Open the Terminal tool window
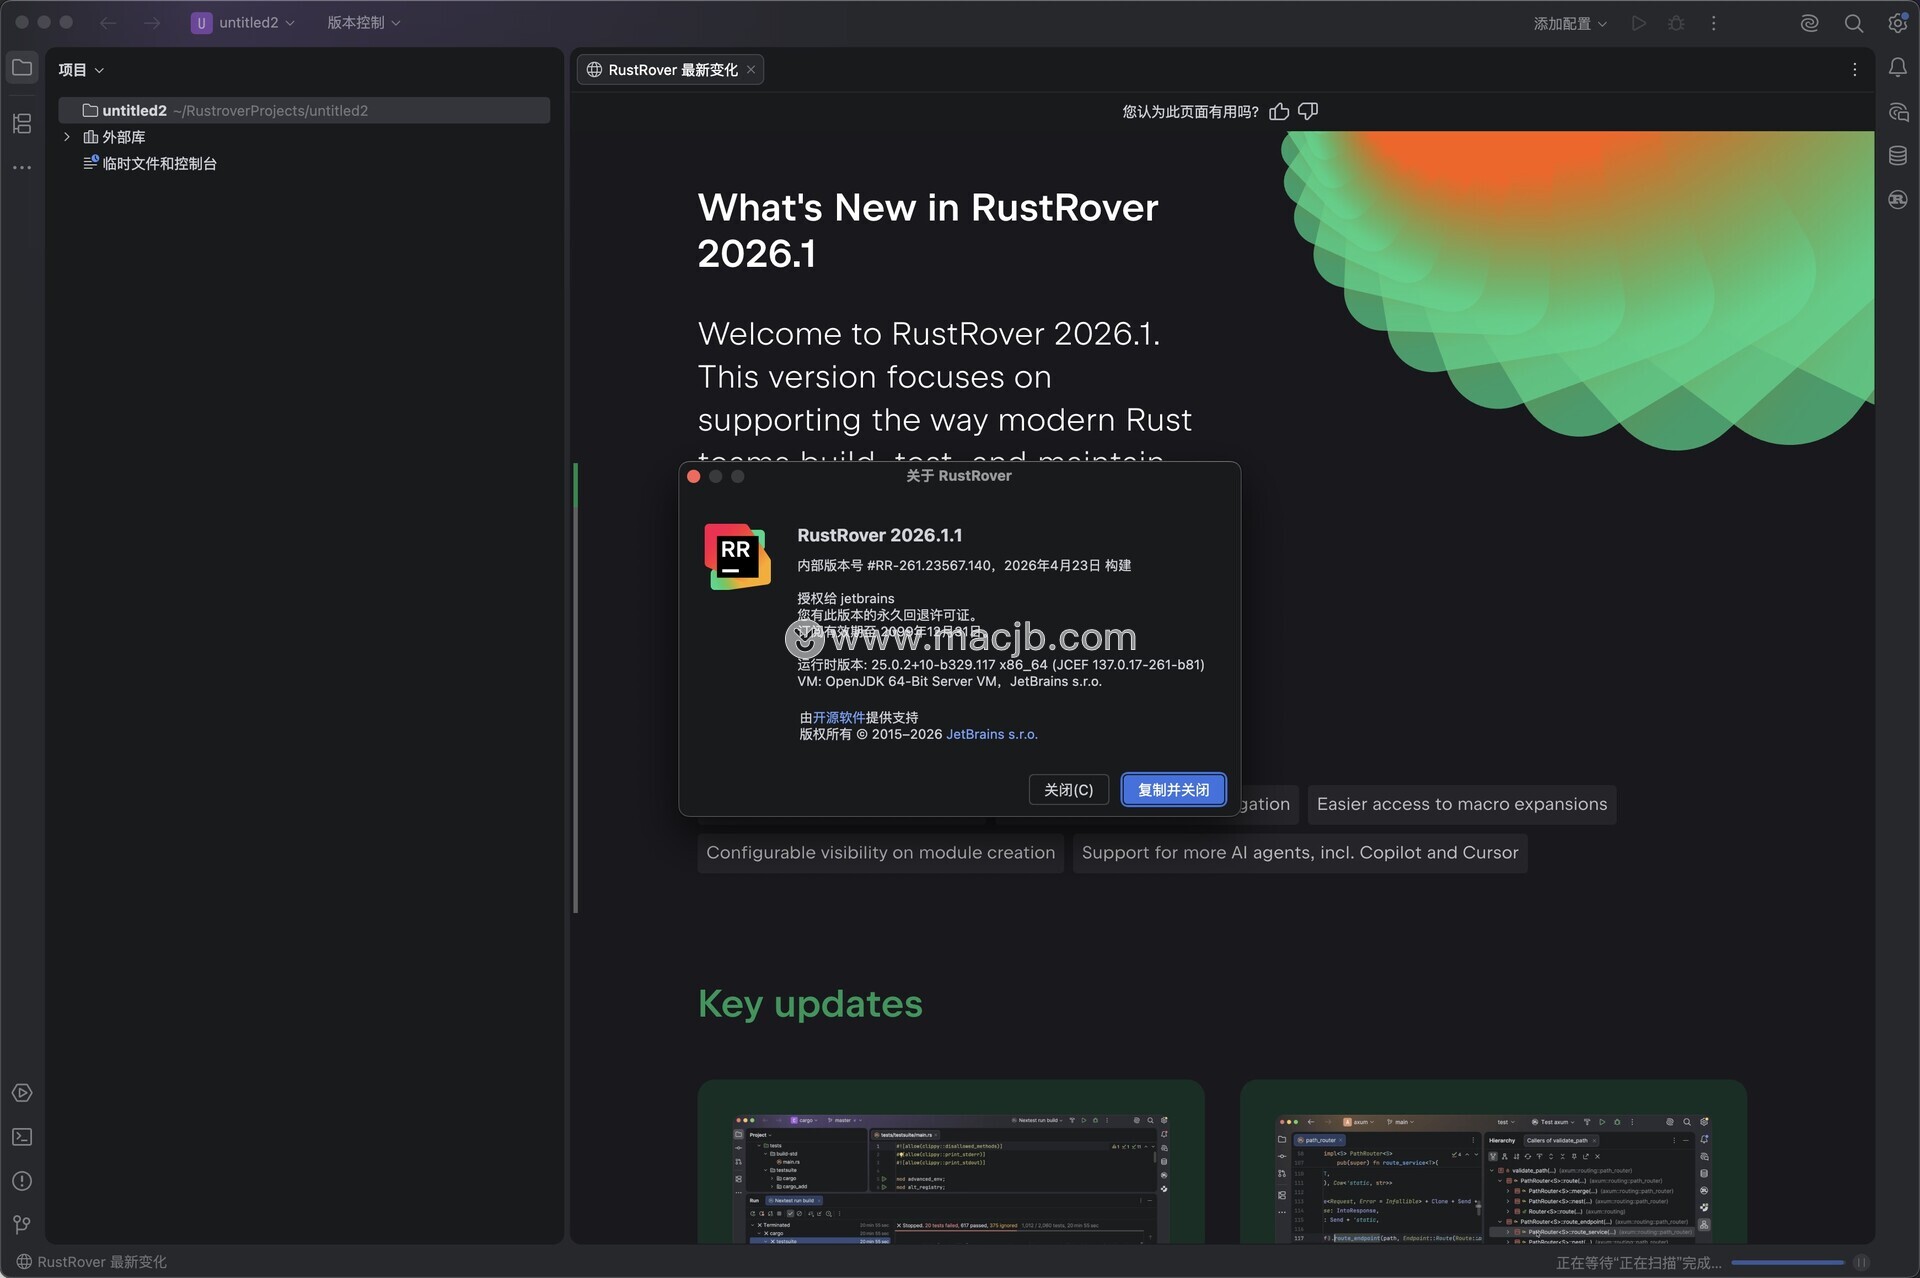 (x=22, y=1137)
